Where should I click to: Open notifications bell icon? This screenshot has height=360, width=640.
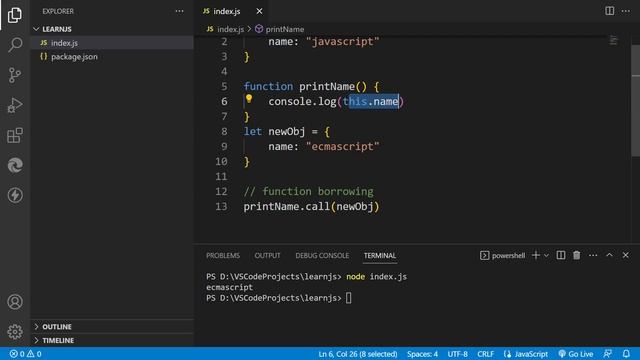pyautogui.click(x=626, y=354)
